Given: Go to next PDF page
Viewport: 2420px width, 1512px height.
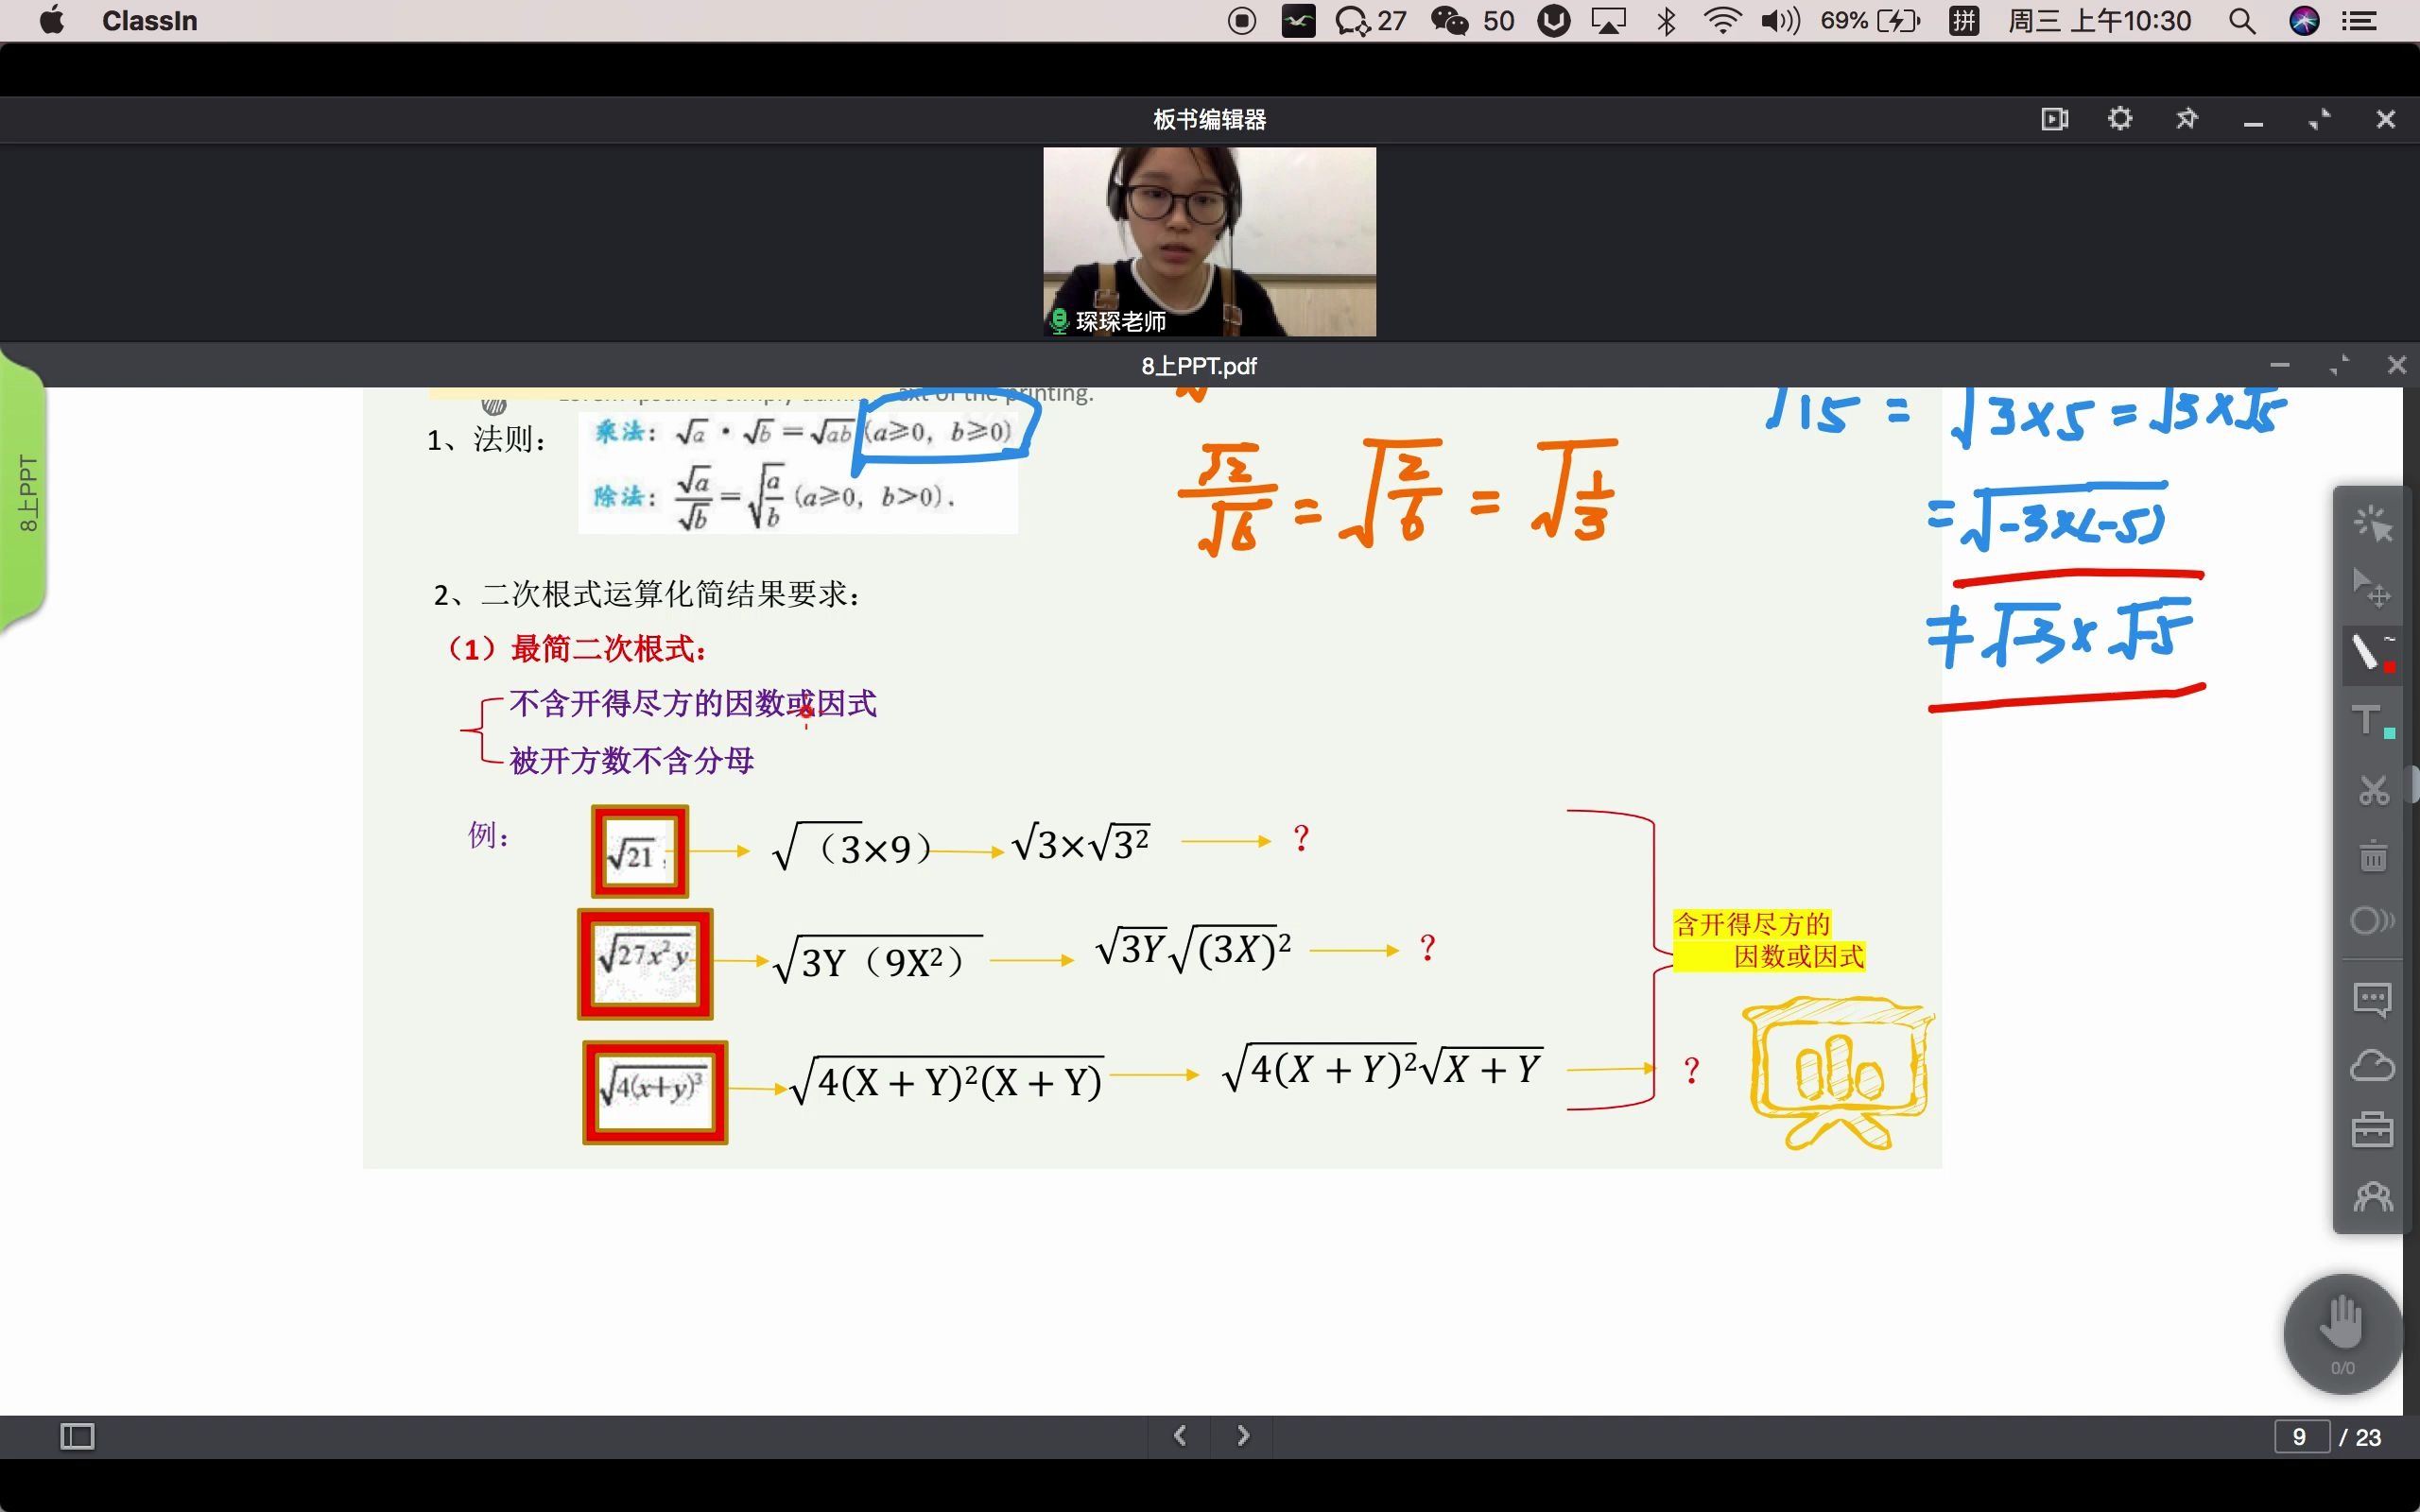Looking at the screenshot, I should point(1243,1436).
